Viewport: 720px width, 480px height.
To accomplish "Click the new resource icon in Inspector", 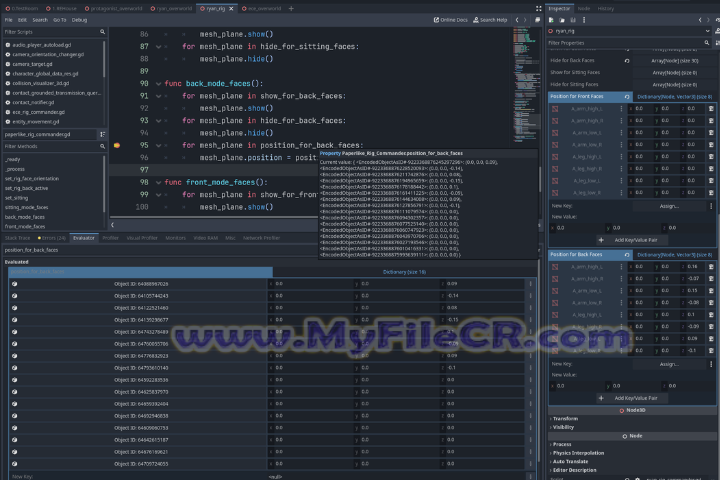I will pos(551,20).
